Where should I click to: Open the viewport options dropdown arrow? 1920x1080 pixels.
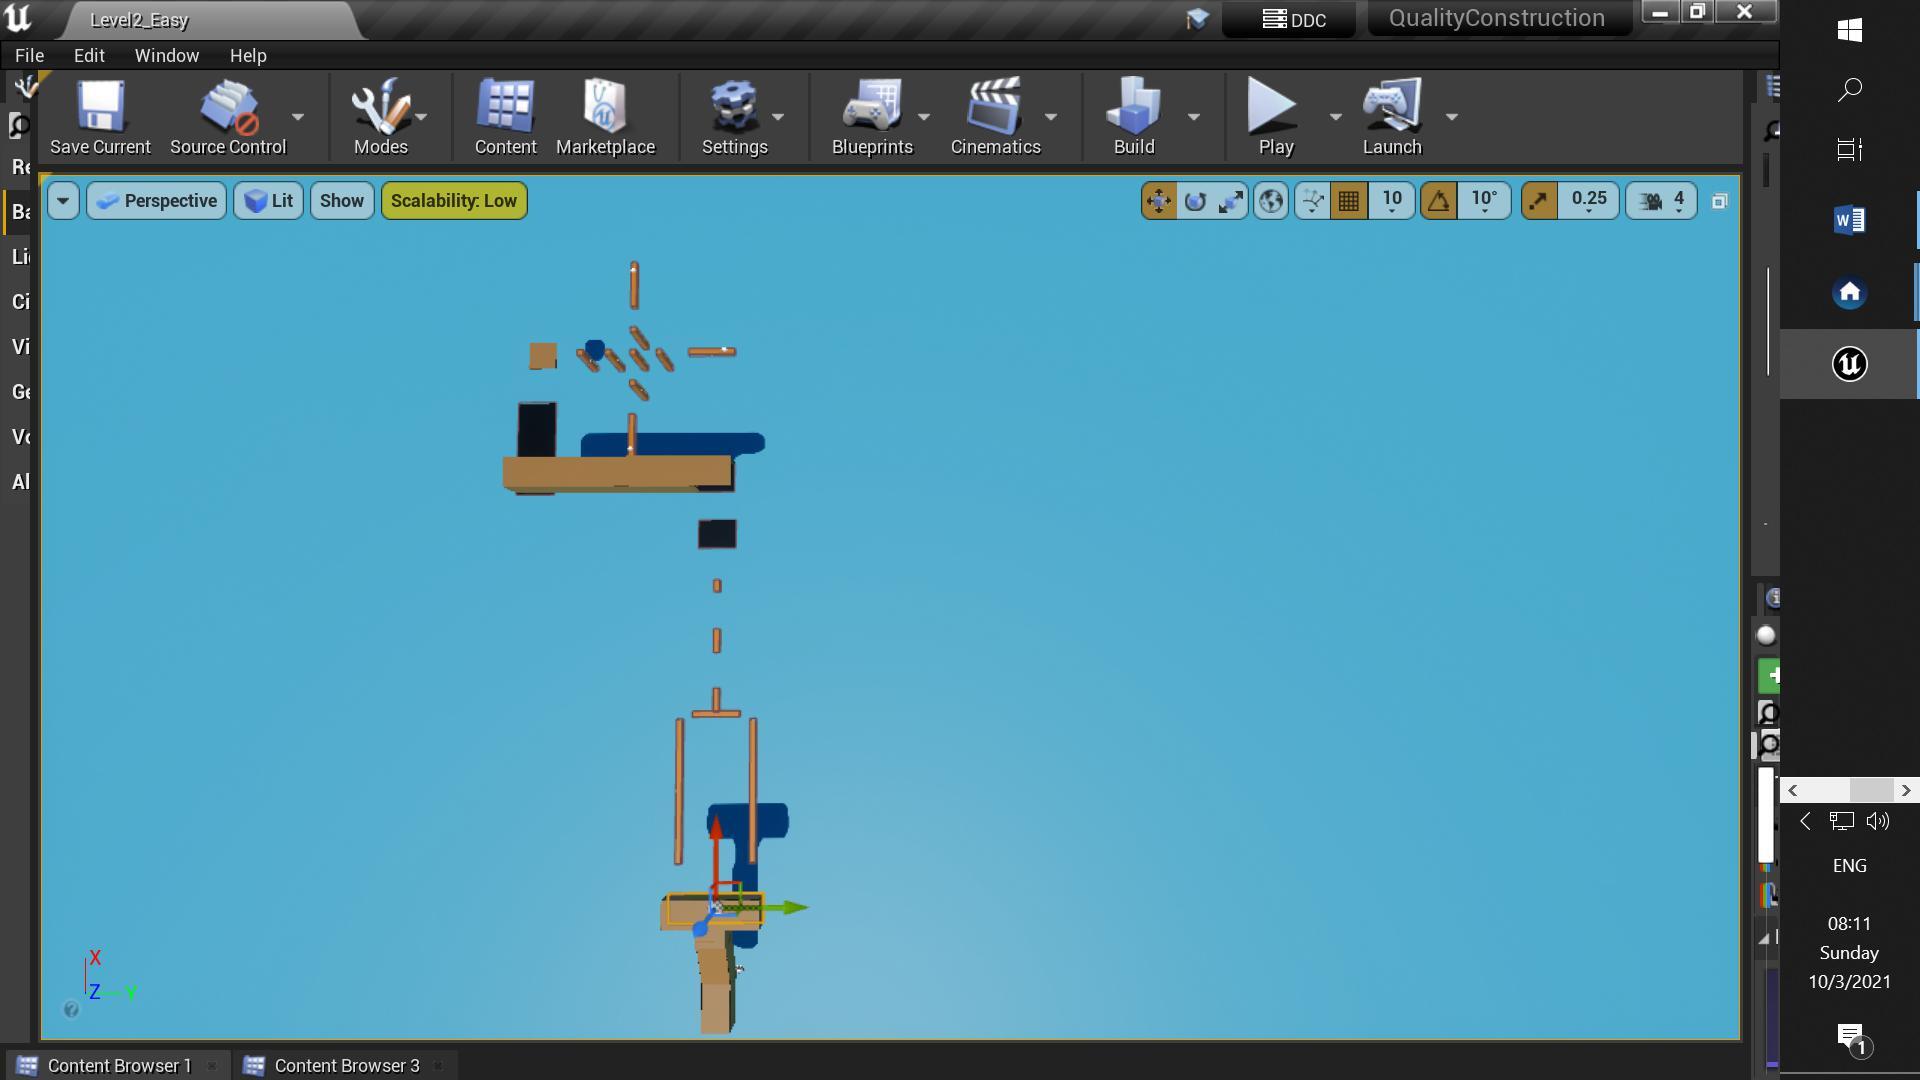click(63, 201)
